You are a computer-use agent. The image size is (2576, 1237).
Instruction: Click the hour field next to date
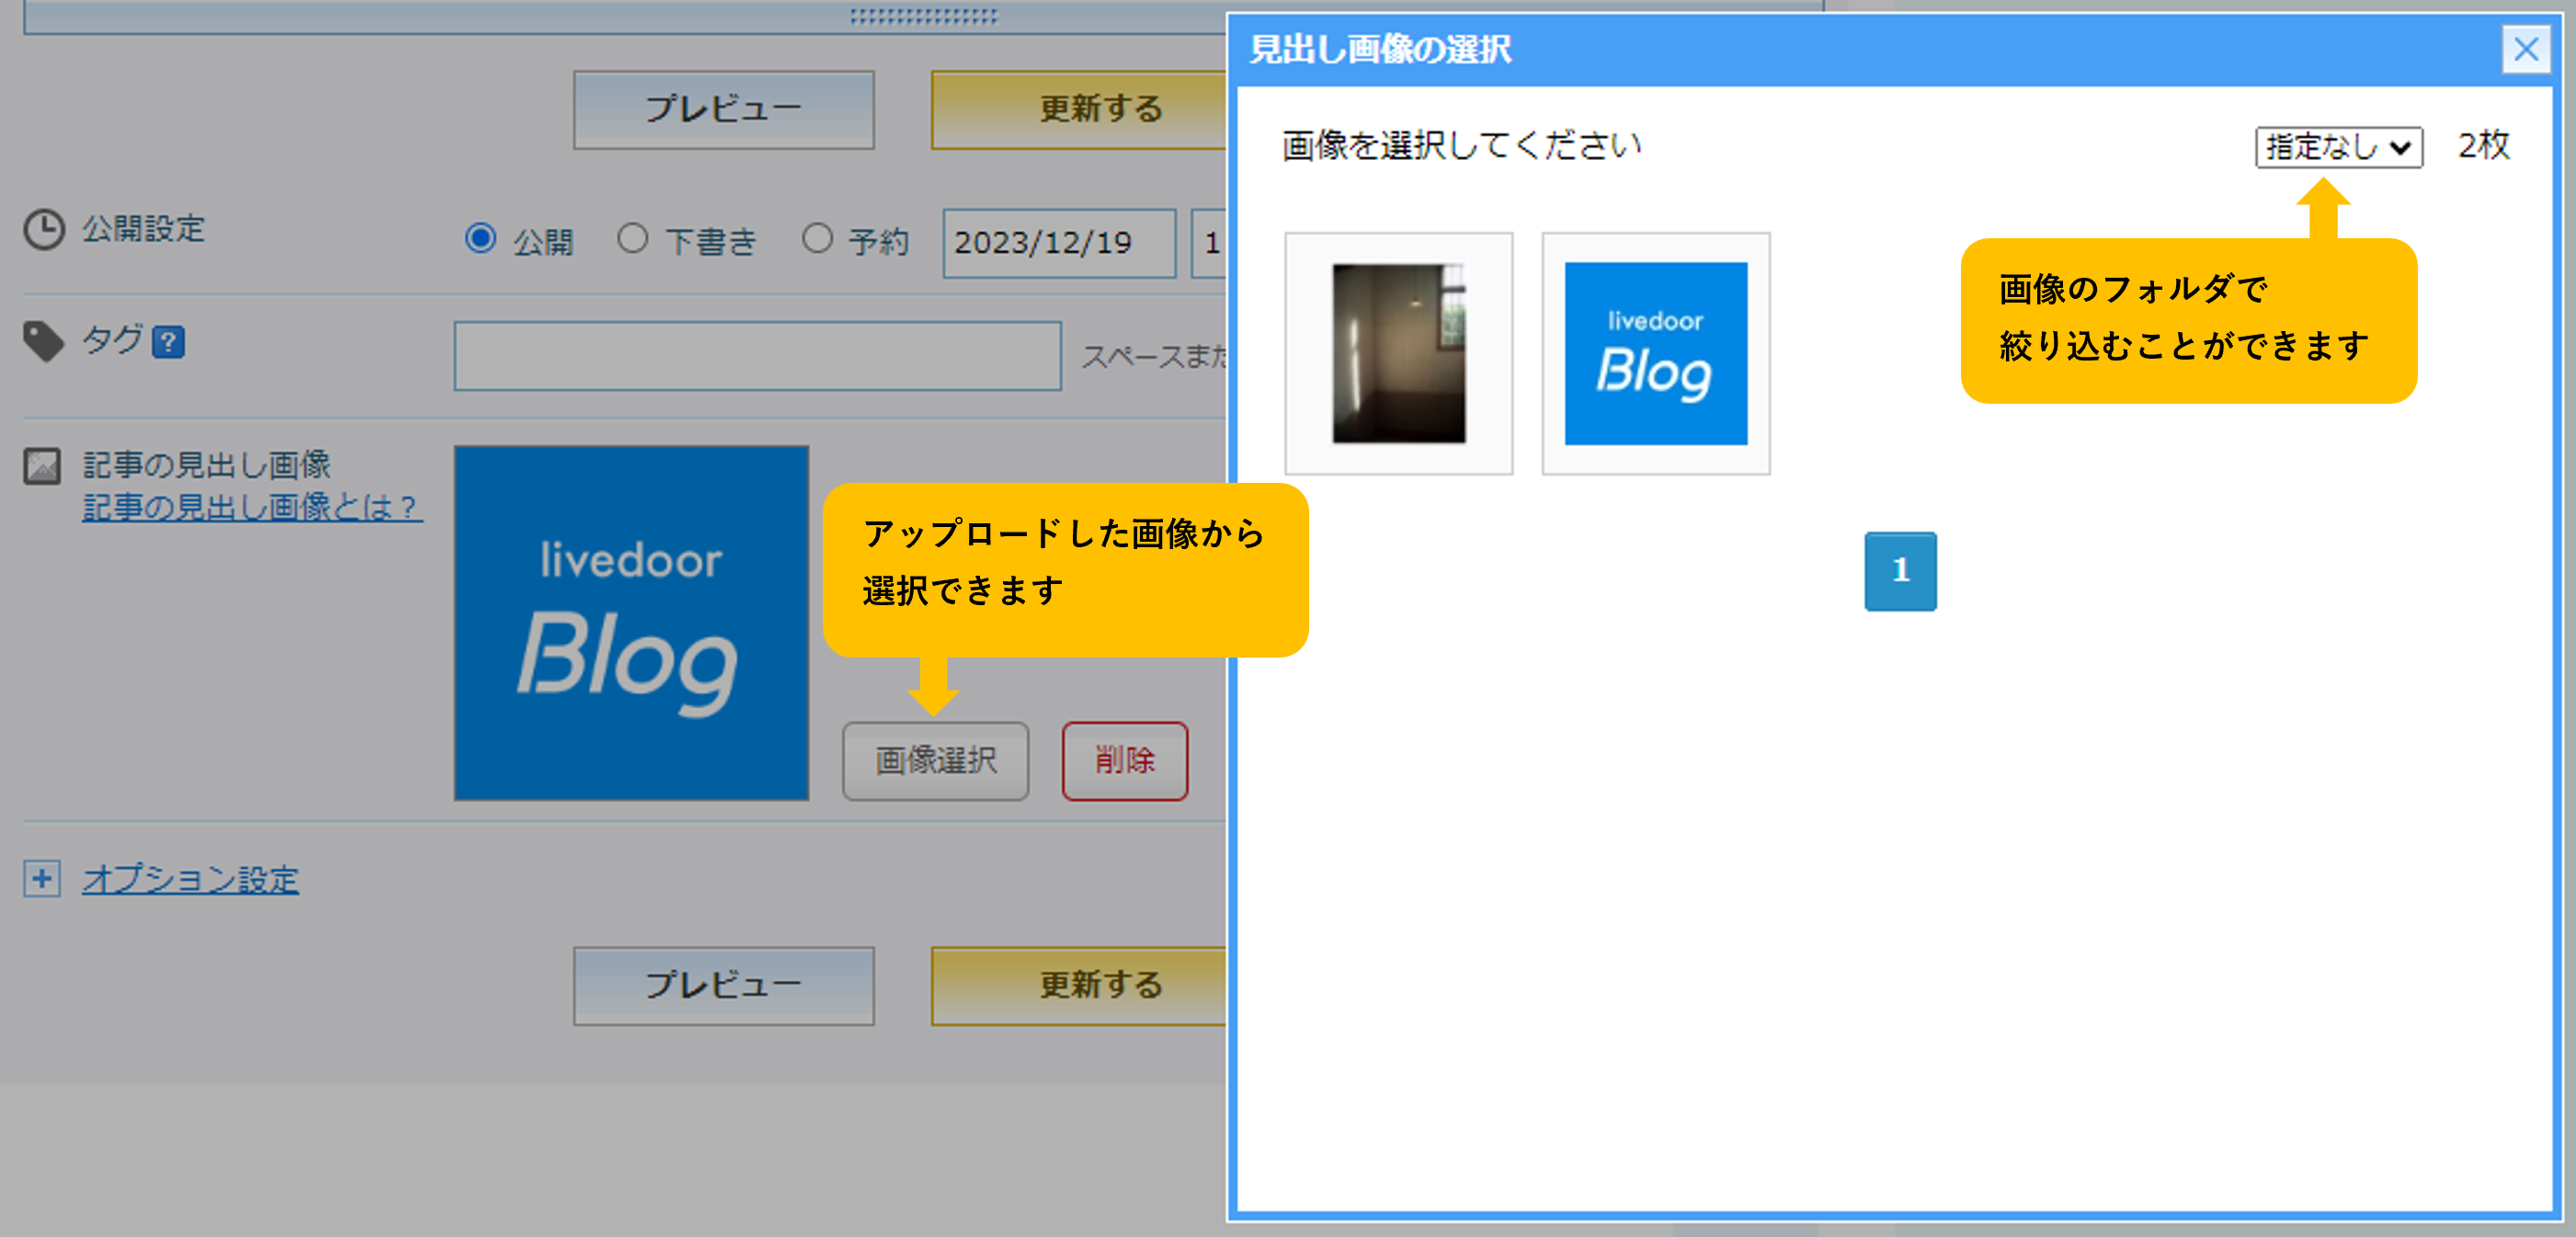pyautogui.click(x=1209, y=243)
